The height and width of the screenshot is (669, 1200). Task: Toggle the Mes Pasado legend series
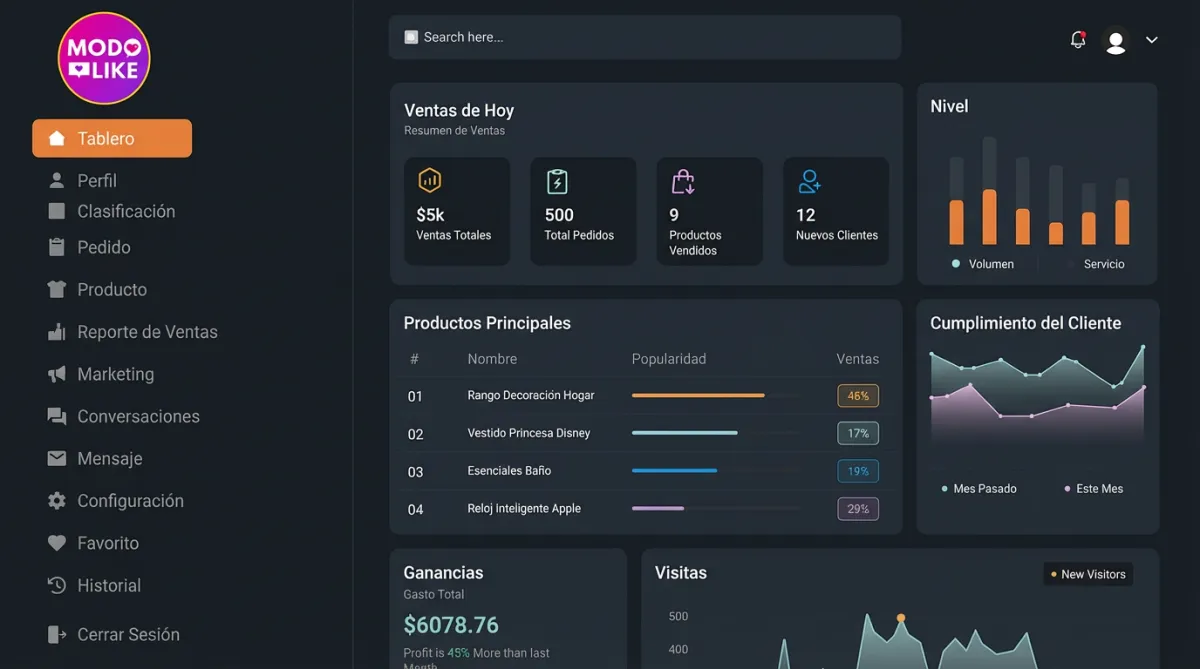pos(979,489)
